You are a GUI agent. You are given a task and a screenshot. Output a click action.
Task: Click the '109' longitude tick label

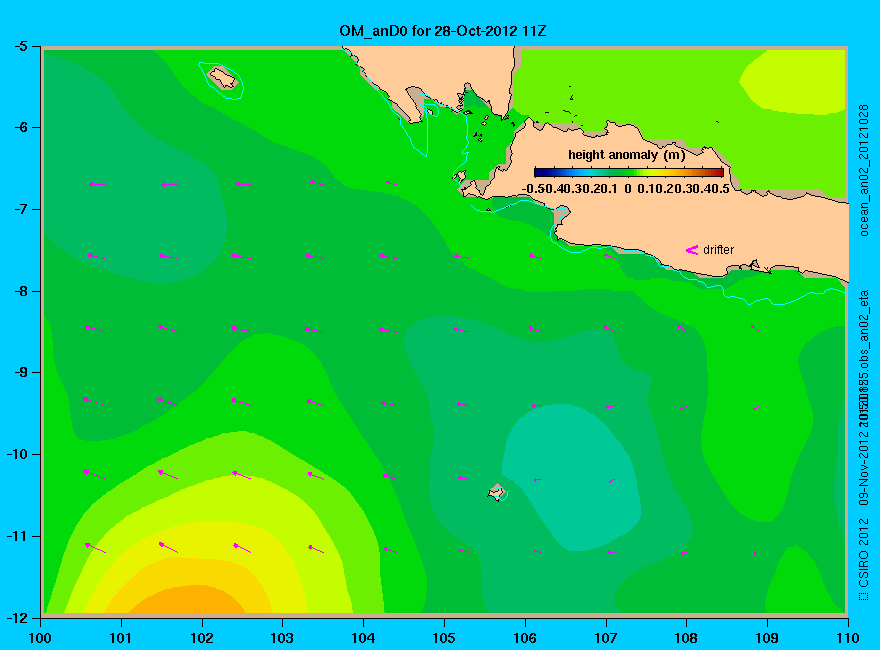pos(767,638)
